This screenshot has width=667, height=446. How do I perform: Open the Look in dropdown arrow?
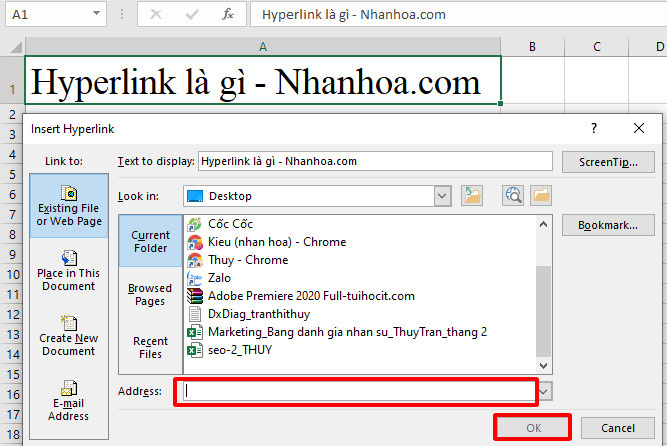coord(442,196)
